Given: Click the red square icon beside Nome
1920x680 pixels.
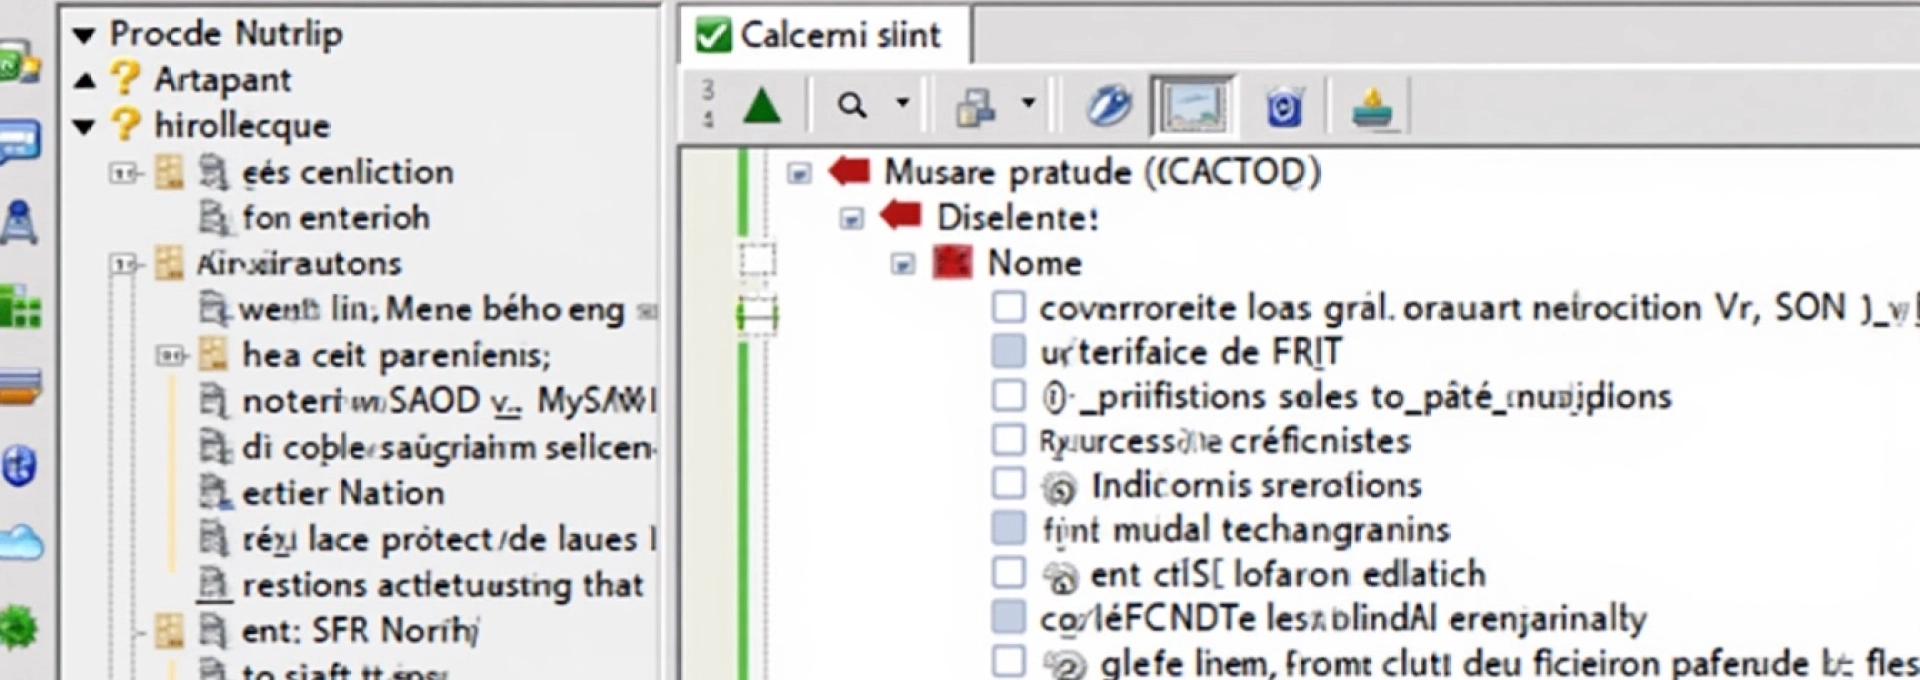Looking at the screenshot, I should (951, 262).
